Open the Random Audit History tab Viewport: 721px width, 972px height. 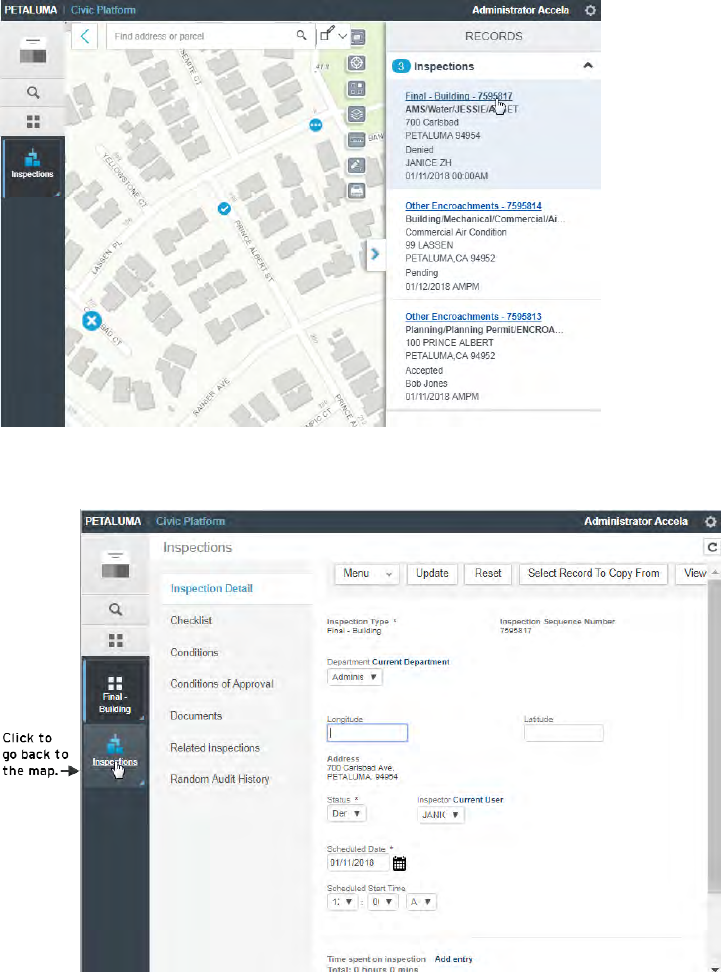tap(220, 779)
